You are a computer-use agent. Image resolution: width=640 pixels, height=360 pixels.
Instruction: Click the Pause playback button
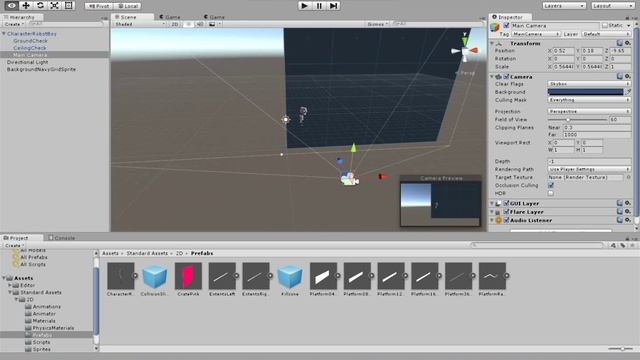point(319,6)
